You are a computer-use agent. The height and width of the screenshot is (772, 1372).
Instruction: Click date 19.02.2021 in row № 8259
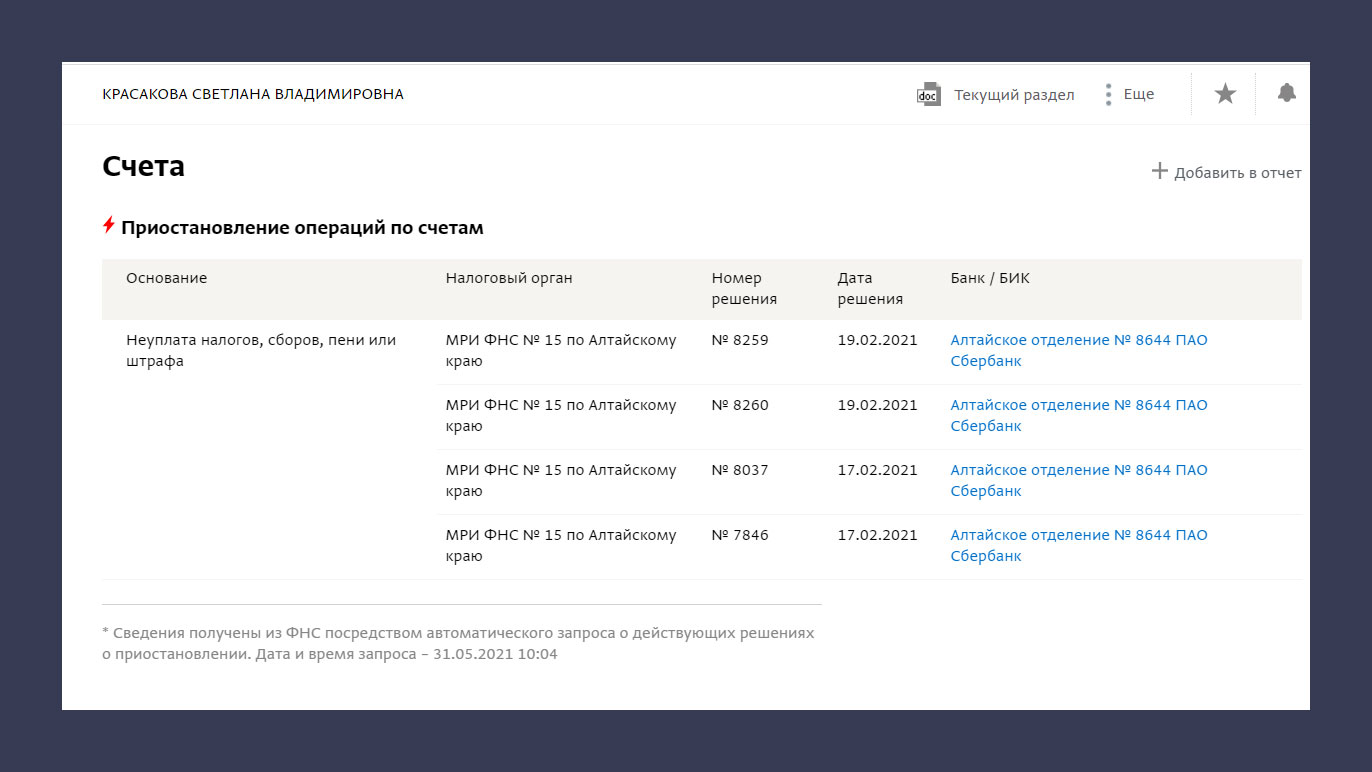pos(878,340)
